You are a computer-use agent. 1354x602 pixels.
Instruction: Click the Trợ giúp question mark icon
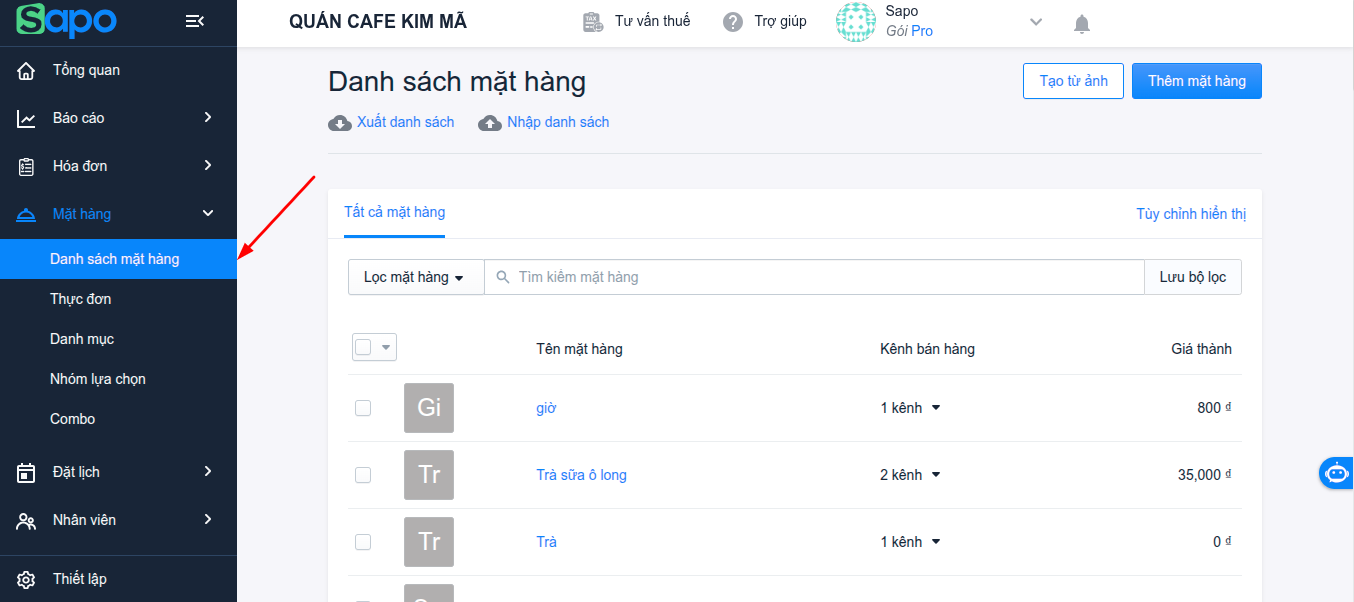click(733, 22)
